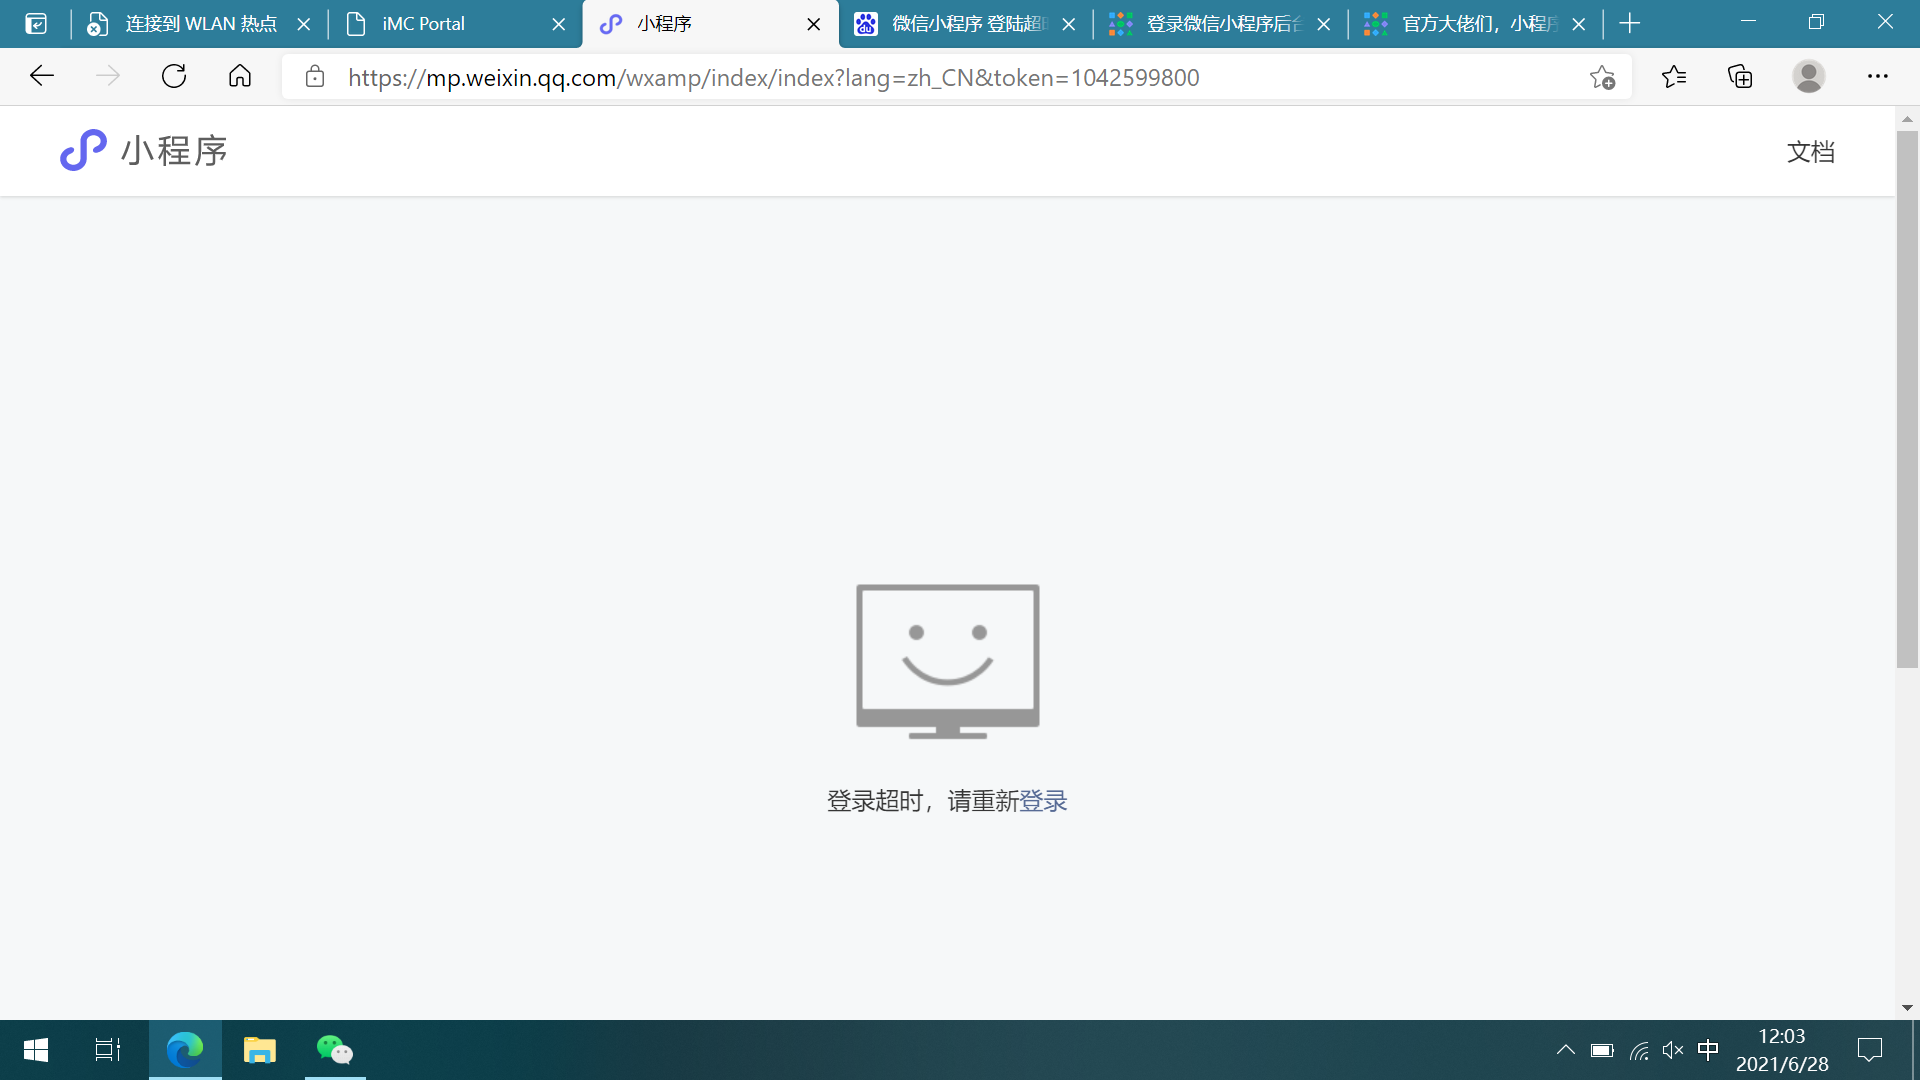Switch to the 连接到 WLAN 热点 tab
This screenshot has height=1080, width=1920.
pos(200,24)
